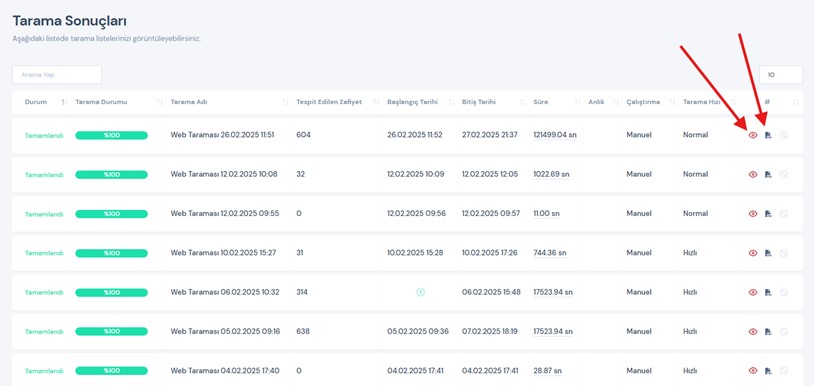Click the vulnerability count 638
This screenshot has width=814, height=386.
[303, 332]
